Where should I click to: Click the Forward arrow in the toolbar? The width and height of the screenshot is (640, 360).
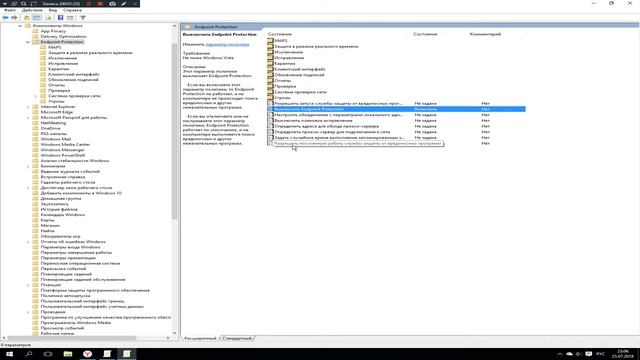tap(14, 18)
